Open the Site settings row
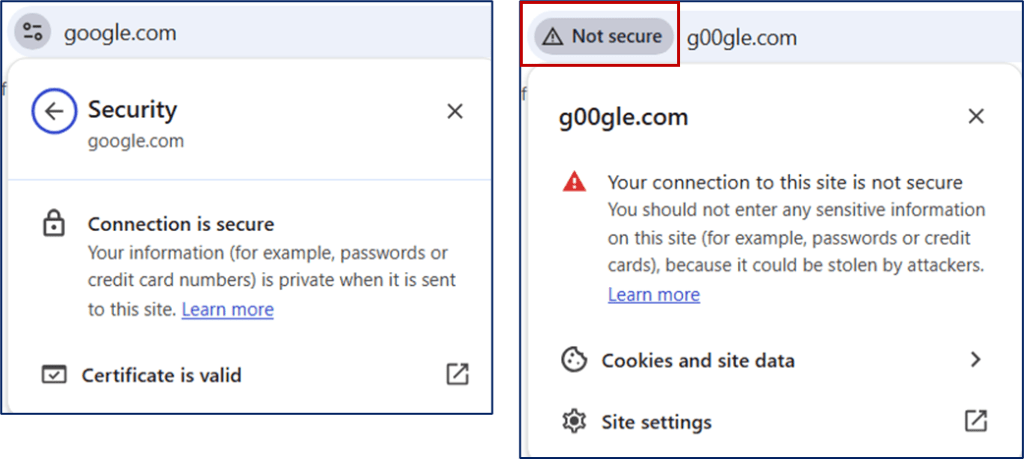 click(656, 422)
